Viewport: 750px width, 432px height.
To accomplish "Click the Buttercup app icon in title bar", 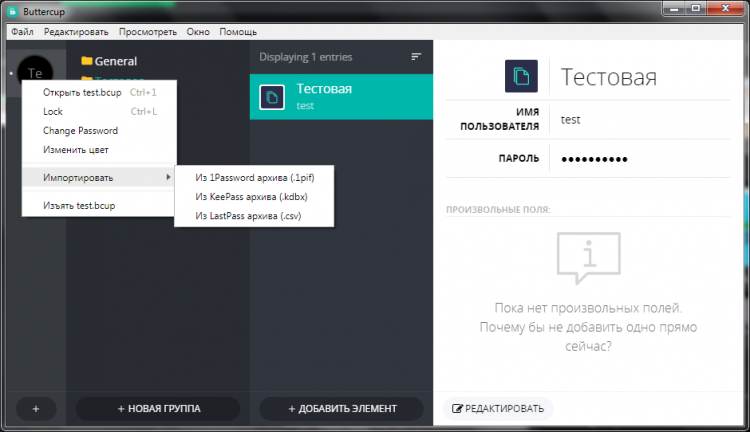I will point(13,11).
